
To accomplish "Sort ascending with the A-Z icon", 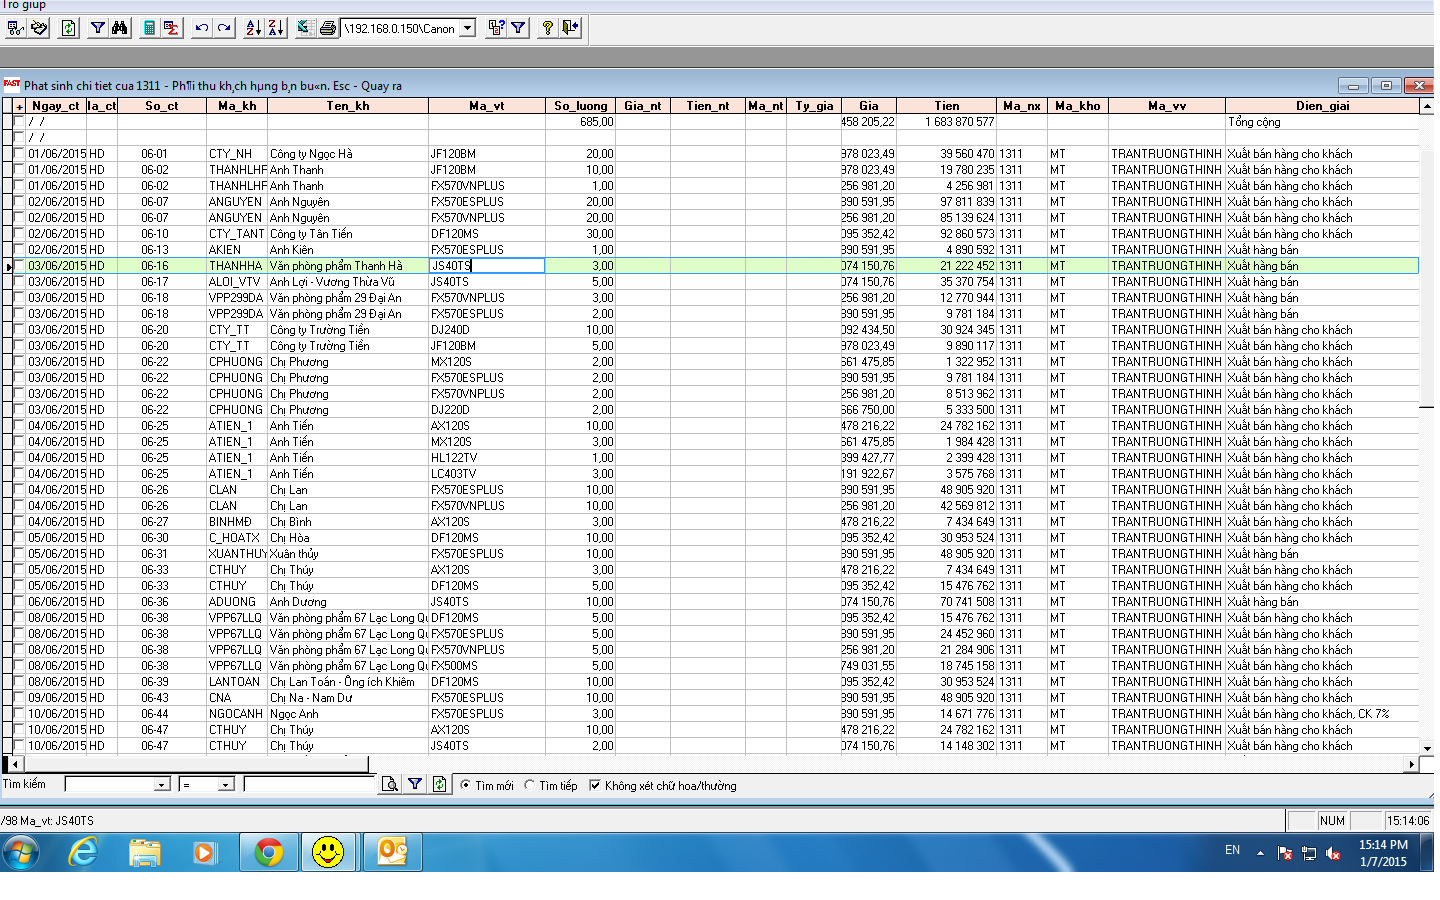I will point(253,28).
